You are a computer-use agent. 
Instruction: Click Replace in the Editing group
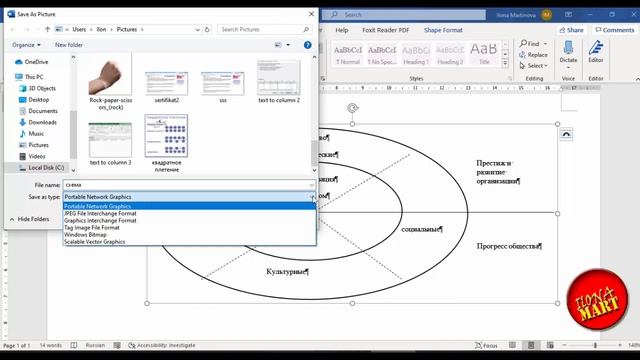pyautogui.click(x=533, y=55)
